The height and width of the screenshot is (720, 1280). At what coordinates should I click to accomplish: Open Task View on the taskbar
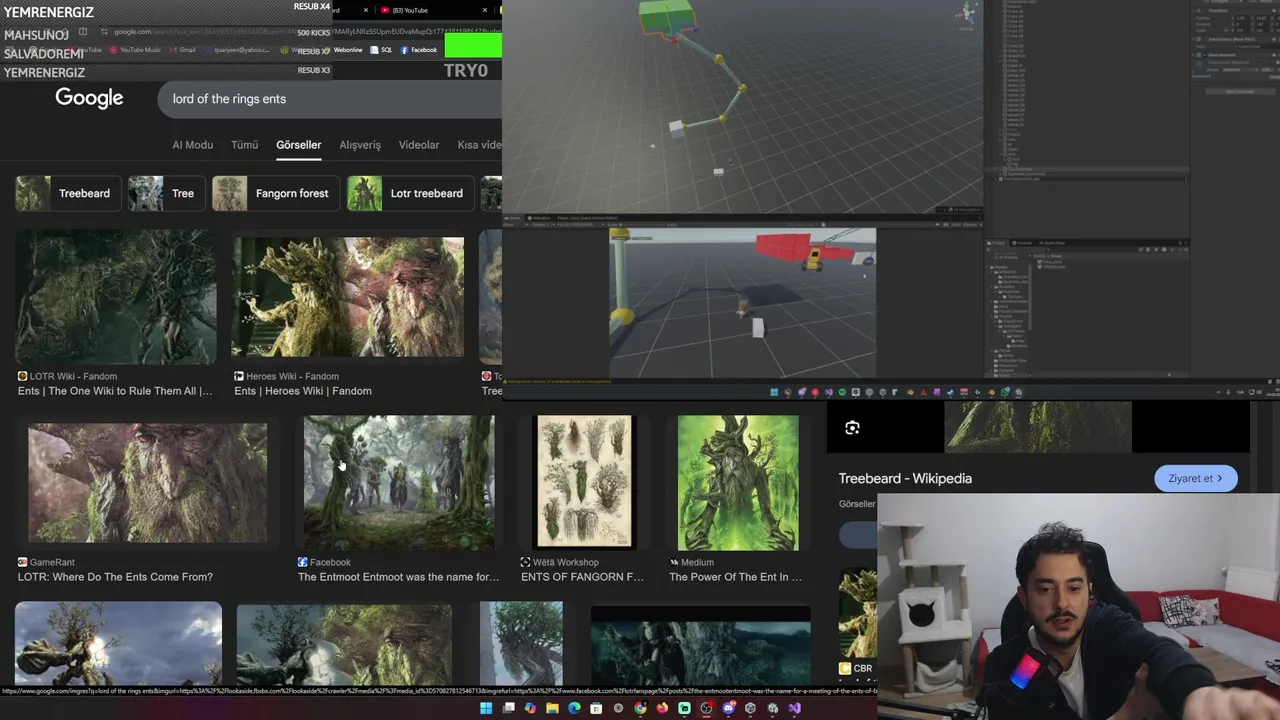pos(508,708)
